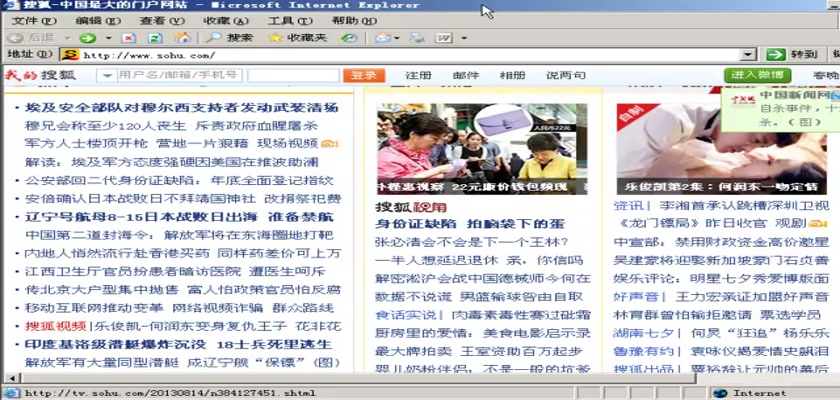Click the video camera icon after 现场视频
Screen dimensions: 840x400
click(x=329, y=144)
